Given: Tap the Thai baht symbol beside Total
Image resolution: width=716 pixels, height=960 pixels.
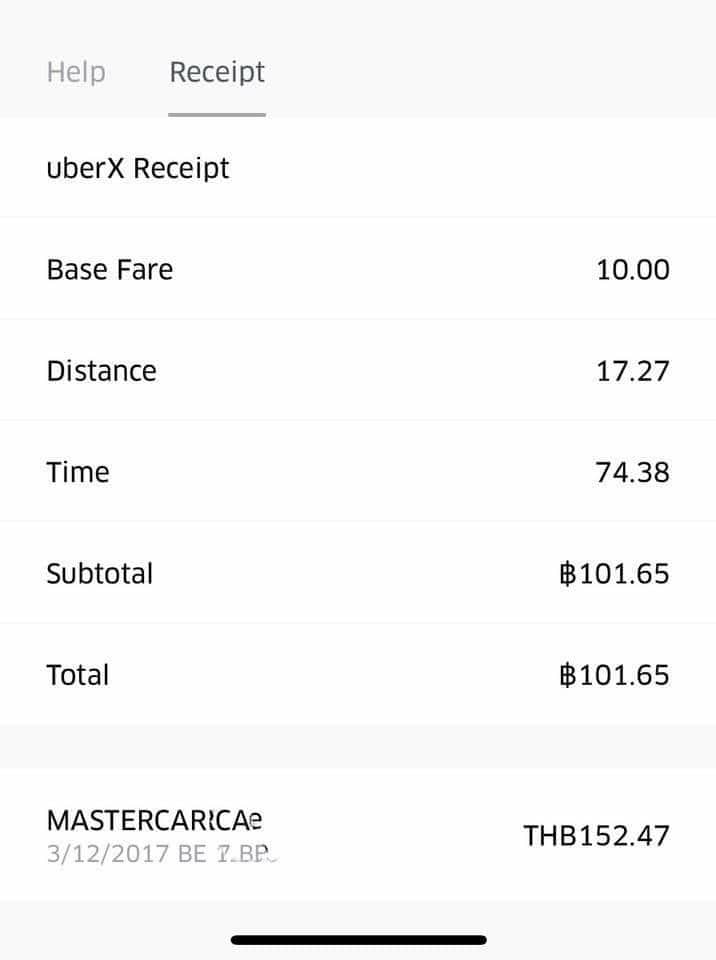Looking at the screenshot, I should tap(568, 675).
